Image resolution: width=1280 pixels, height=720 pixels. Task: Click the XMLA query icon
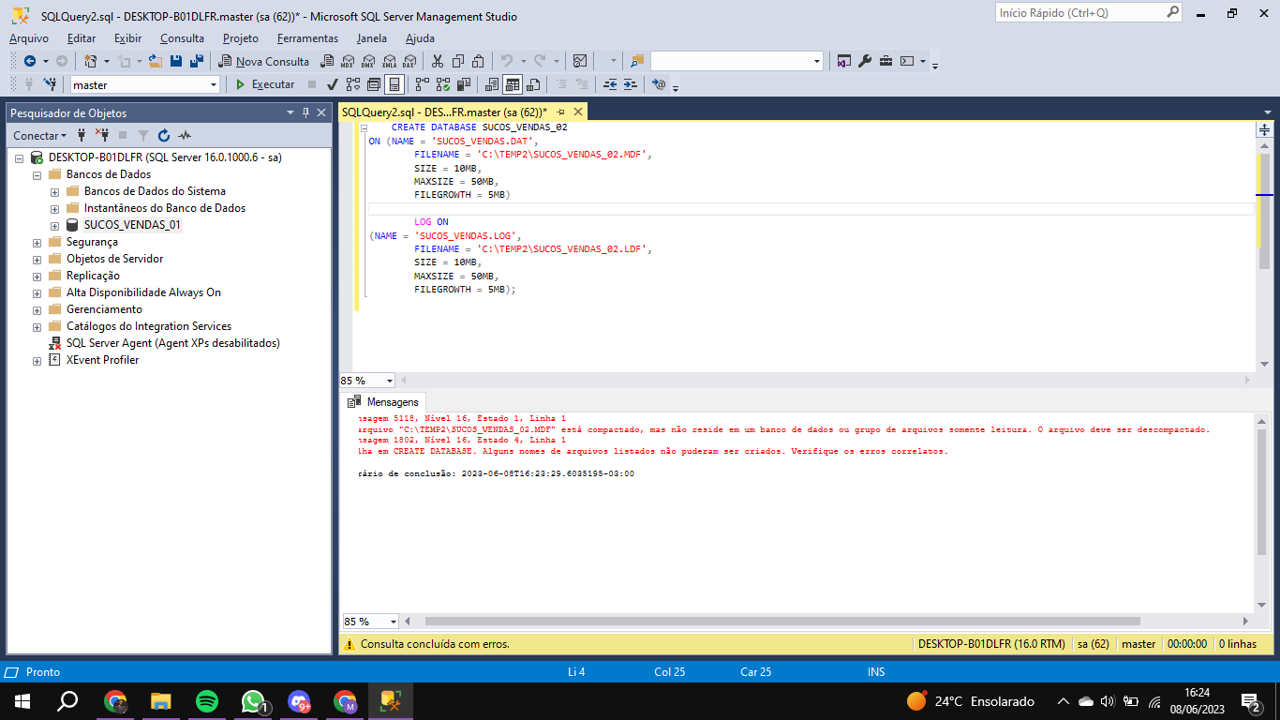(389, 61)
